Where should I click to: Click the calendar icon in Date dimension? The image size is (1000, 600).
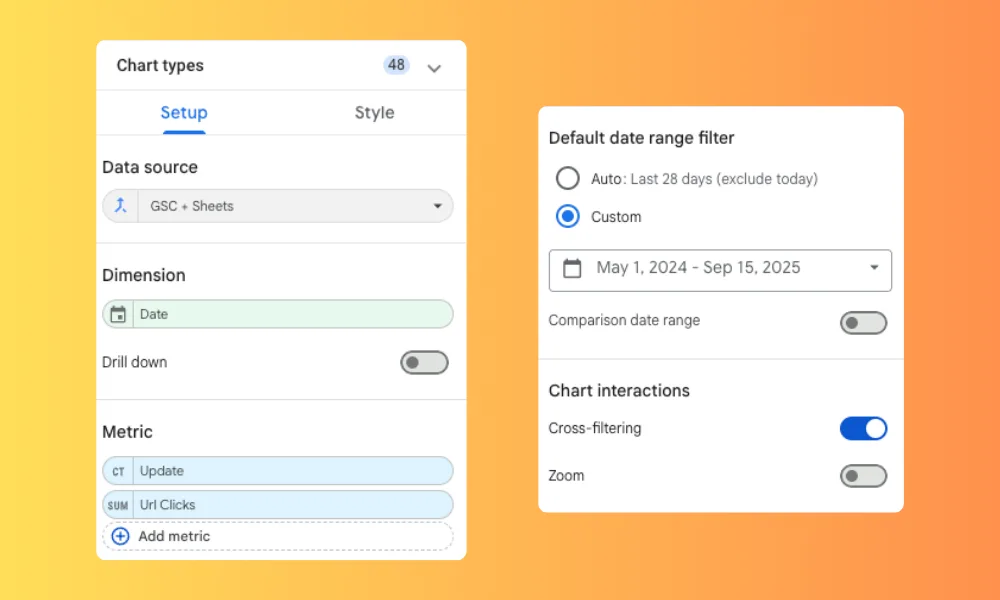tap(118, 314)
